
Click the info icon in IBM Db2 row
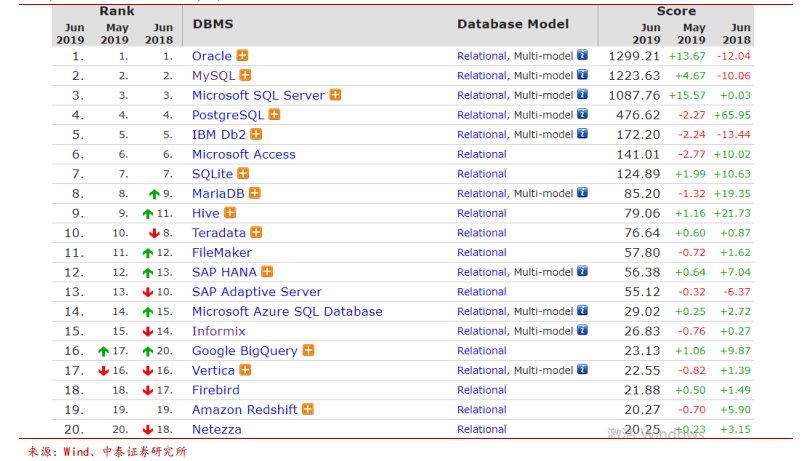tap(582, 133)
